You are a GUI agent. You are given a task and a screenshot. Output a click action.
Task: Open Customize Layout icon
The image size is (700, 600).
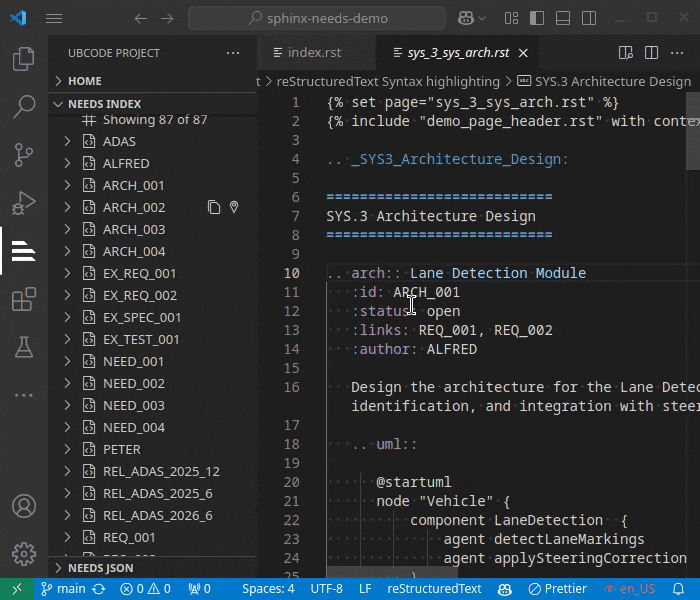tap(511, 18)
